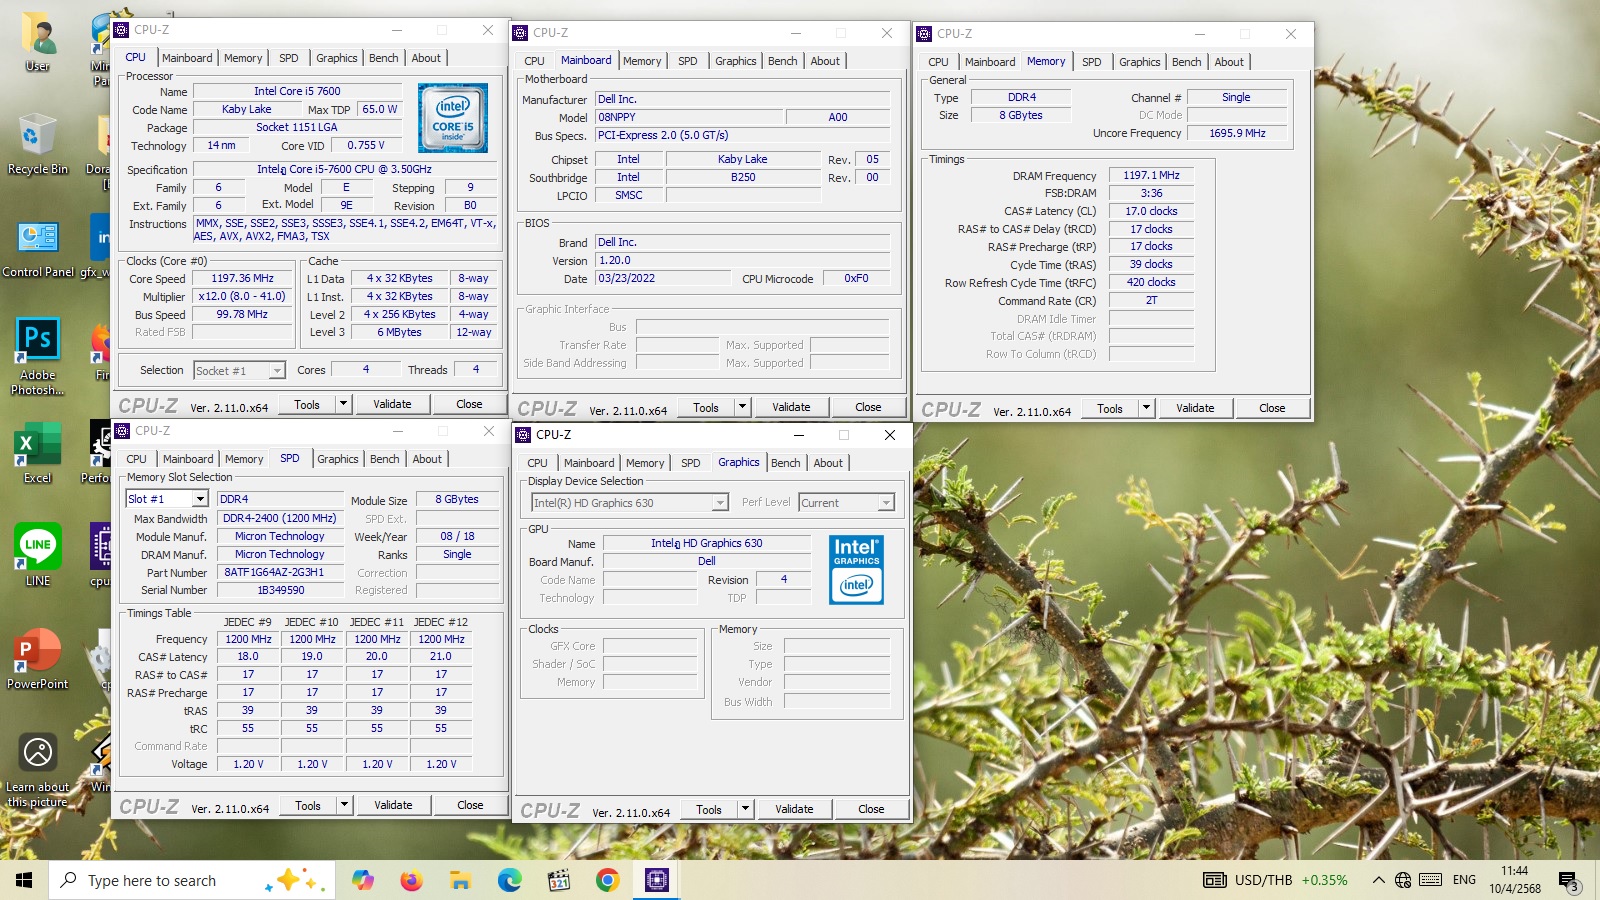This screenshot has height=900, width=1600.
Task: Show hidden system tray icons
Action: [1378, 880]
